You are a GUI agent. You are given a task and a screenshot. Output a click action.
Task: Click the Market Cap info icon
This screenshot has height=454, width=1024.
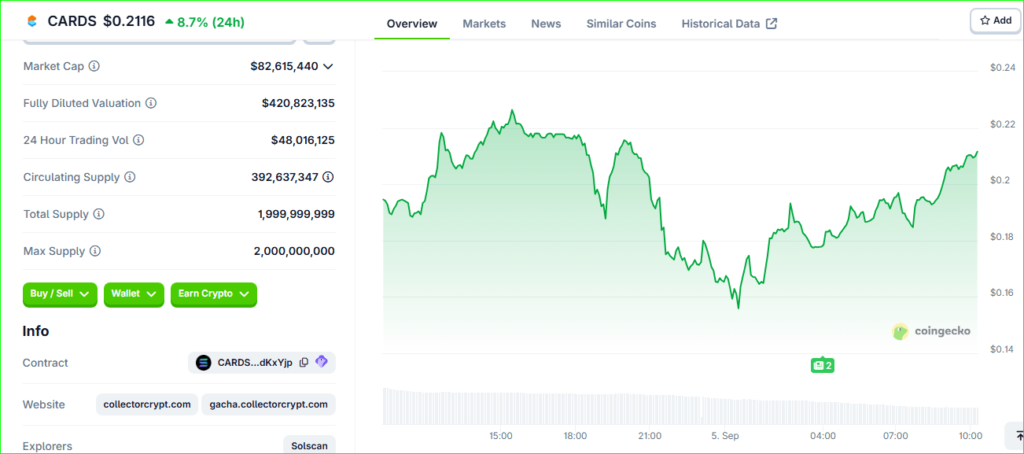coord(94,66)
